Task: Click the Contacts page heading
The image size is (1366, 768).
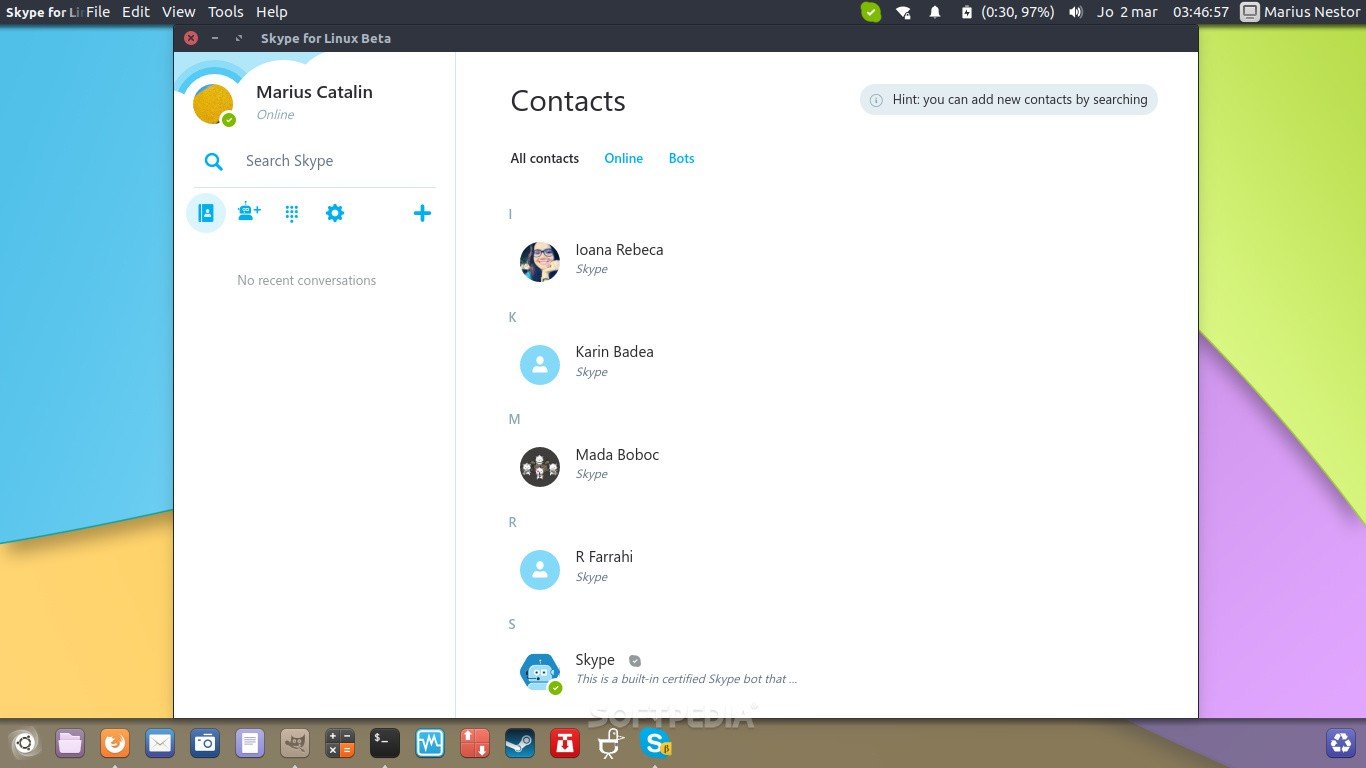Action: [568, 101]
